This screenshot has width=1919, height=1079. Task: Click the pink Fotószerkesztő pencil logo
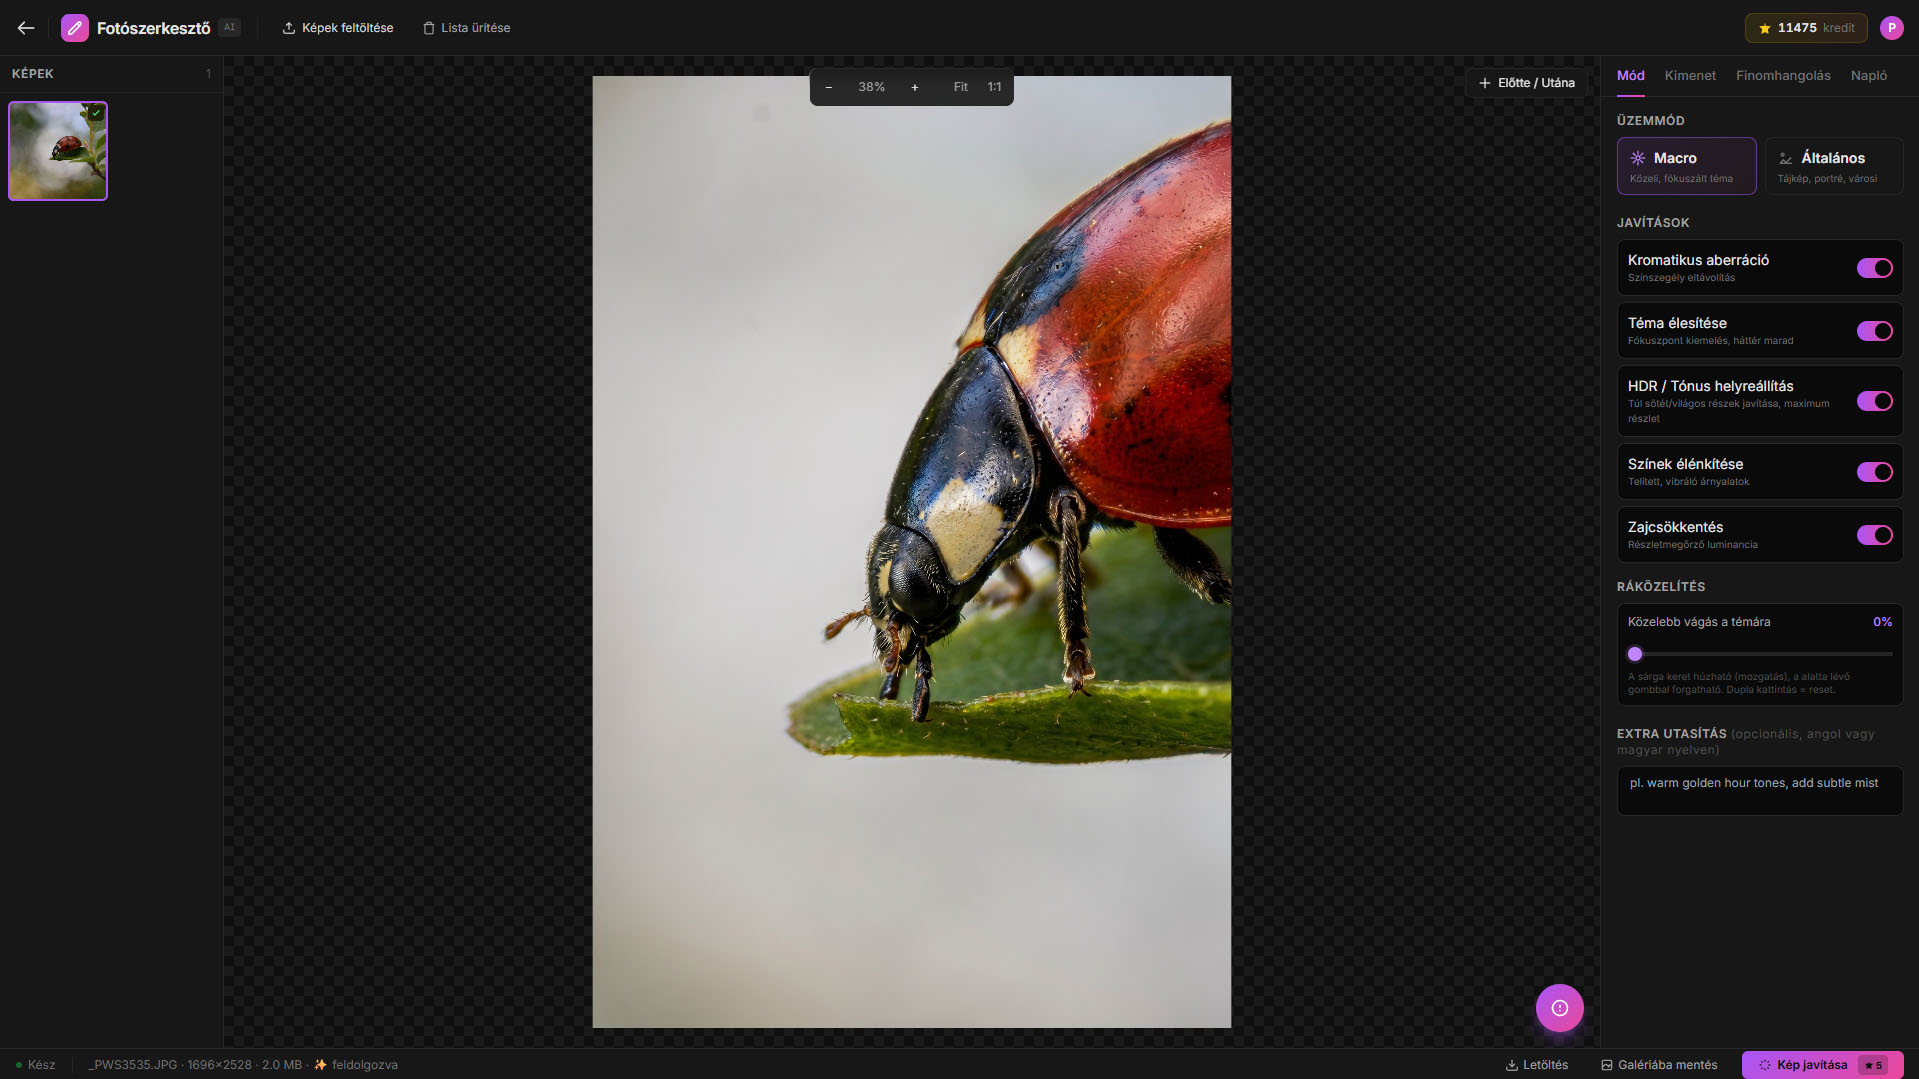[x=75, y=28]
